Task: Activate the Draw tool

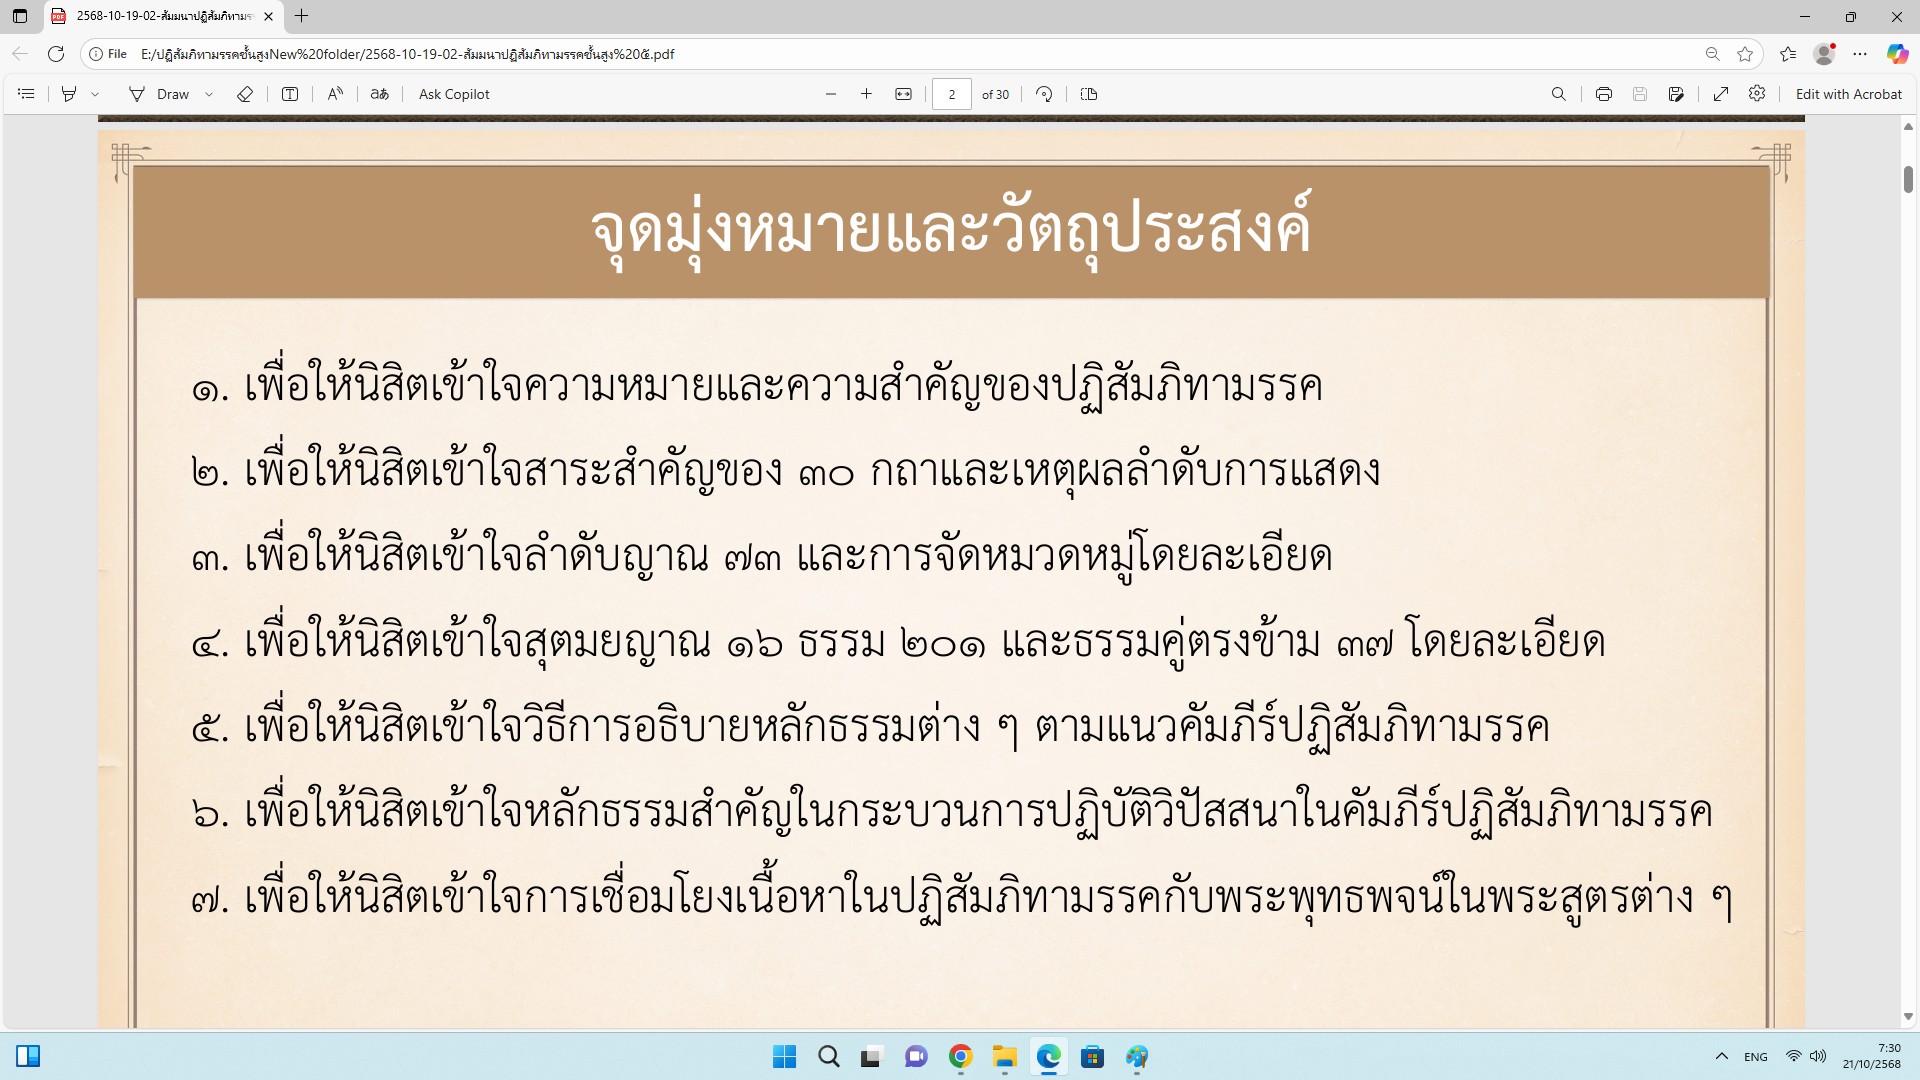Action: (x=159, y=94)
